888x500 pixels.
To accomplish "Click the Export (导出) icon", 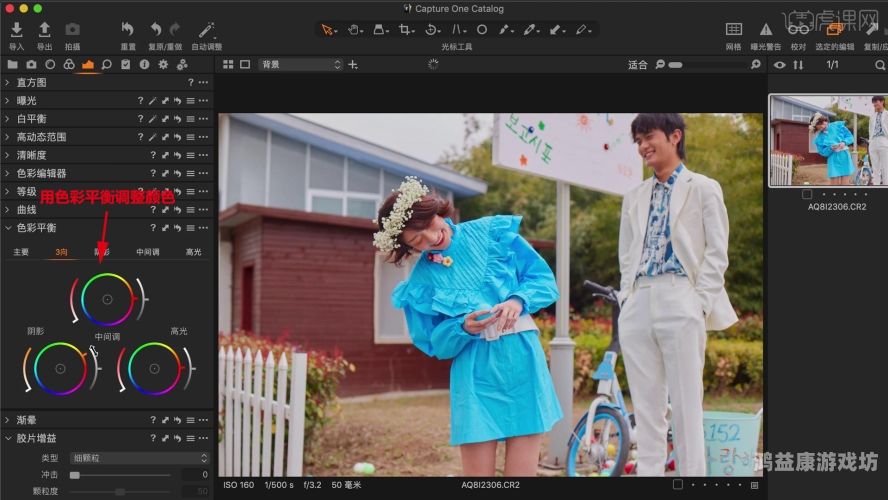I will coord(44,30).
